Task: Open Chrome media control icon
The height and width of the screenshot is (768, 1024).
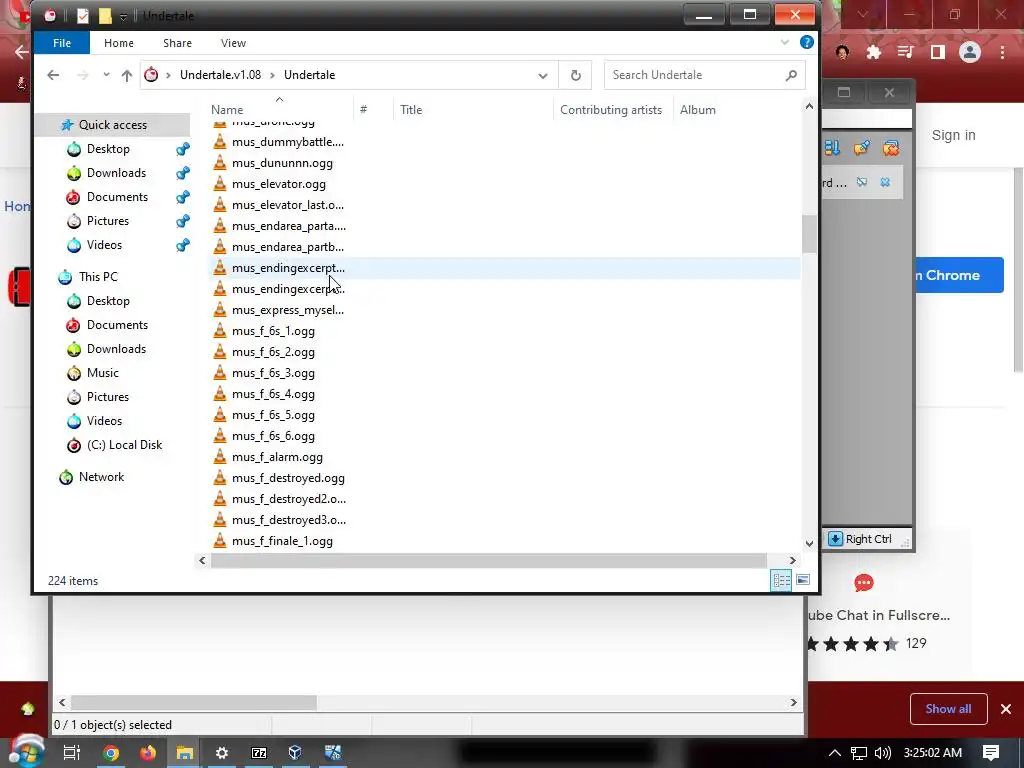Action: click(906, 52)
